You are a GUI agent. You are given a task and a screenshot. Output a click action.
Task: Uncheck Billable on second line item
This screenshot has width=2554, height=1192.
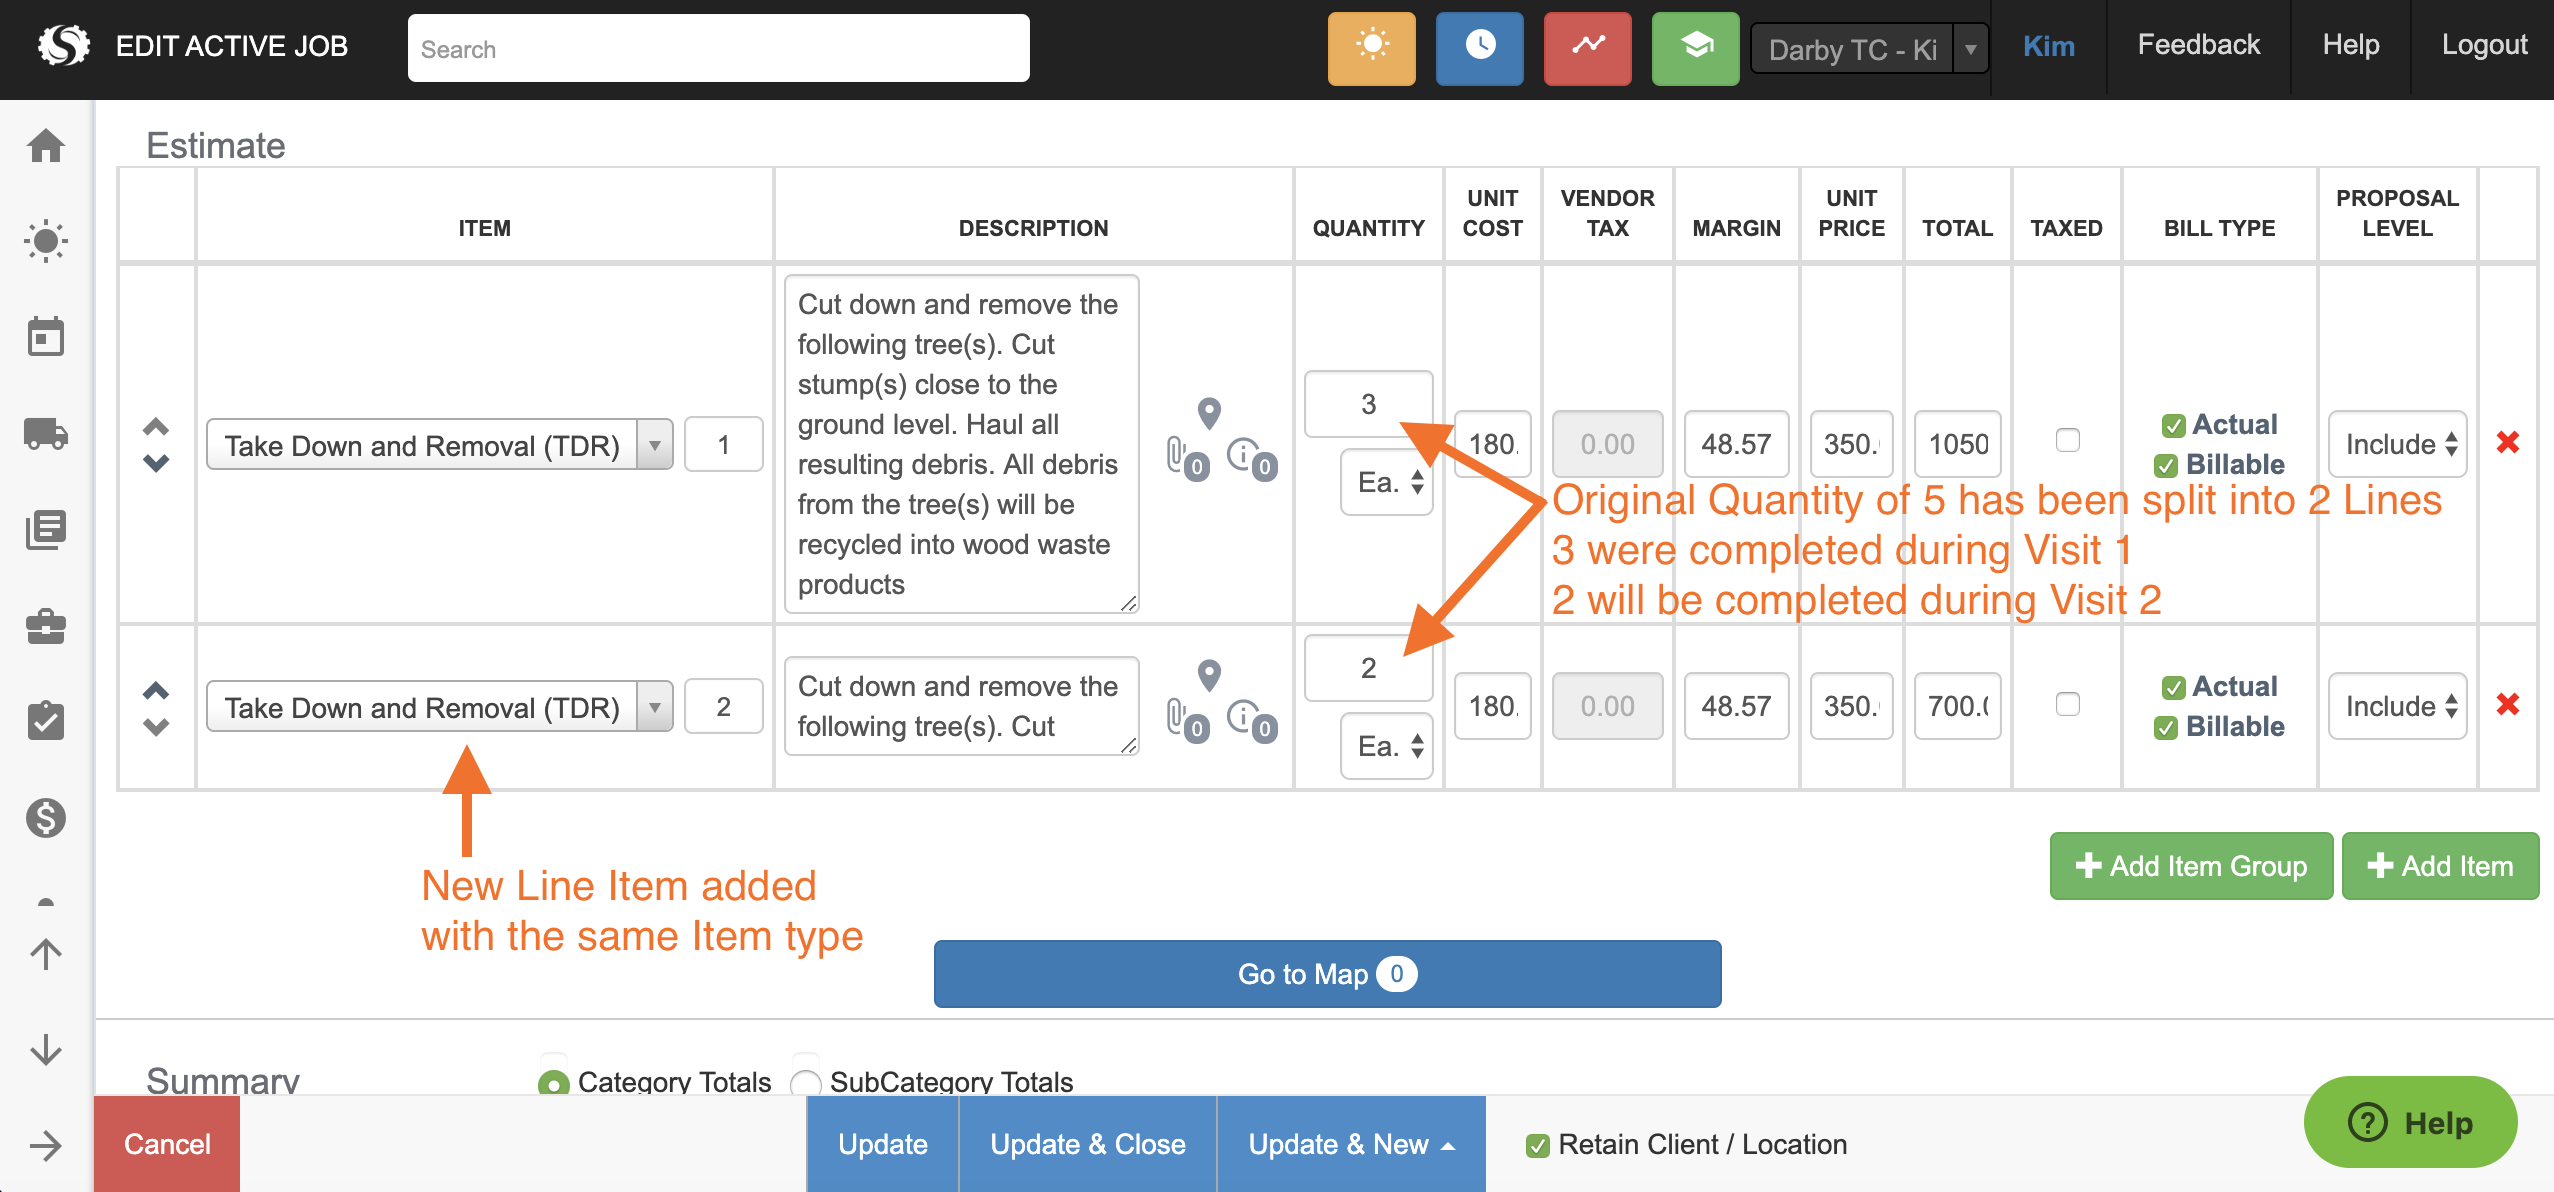tap(2166, 727)
